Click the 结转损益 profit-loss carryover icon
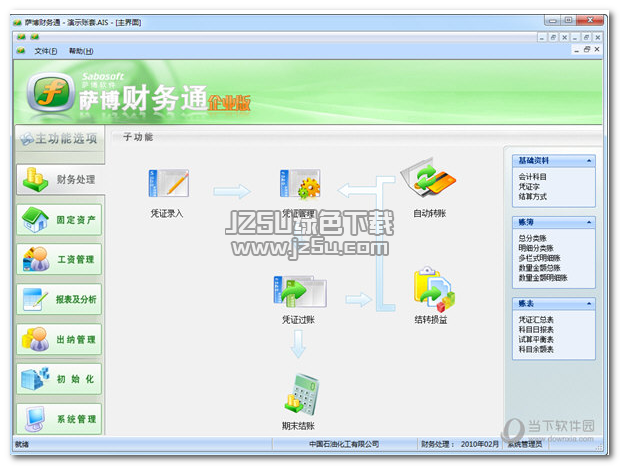 [x=434, y=289]
